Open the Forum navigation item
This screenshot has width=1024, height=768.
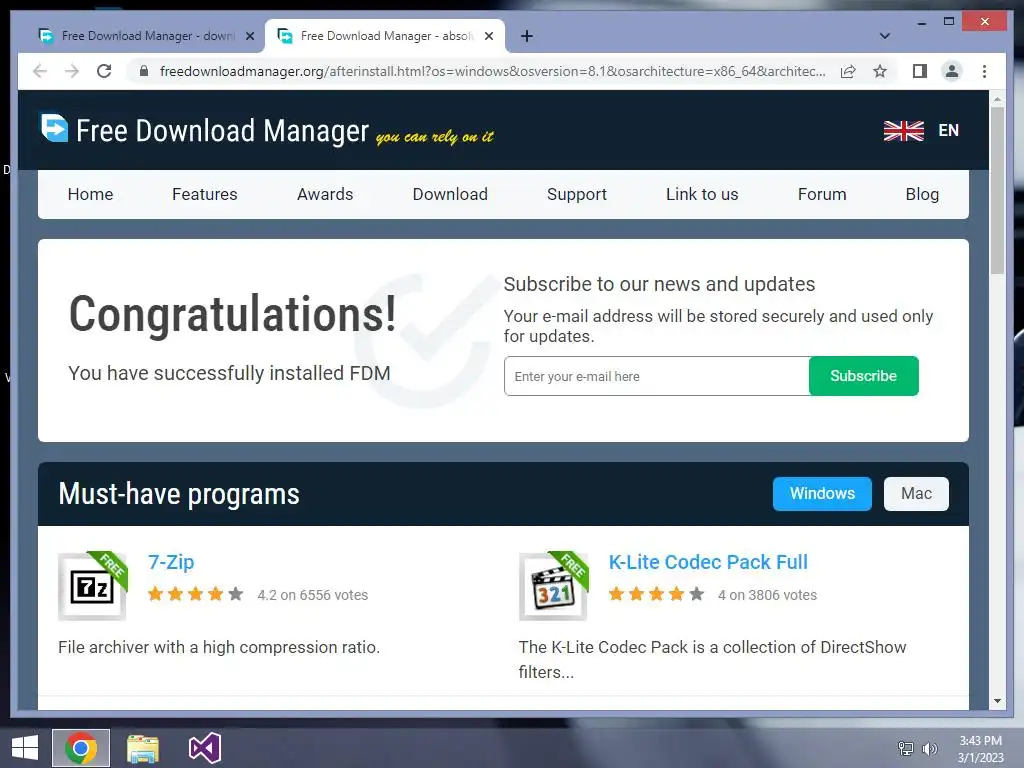[x=822, y=194]
